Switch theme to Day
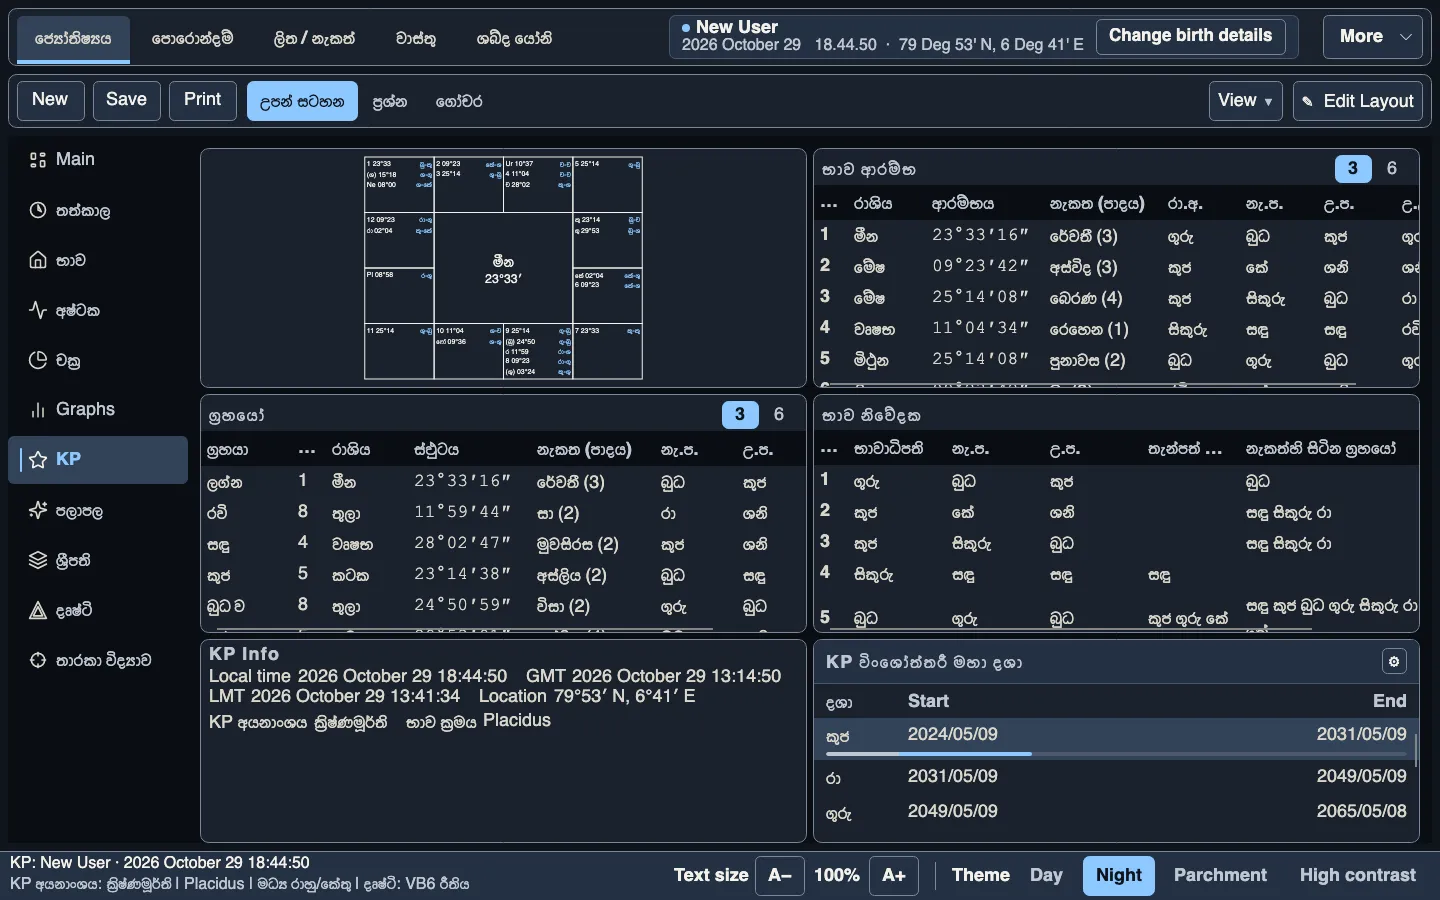Viewport: 1440px width, 900px height. point(1046,875)
